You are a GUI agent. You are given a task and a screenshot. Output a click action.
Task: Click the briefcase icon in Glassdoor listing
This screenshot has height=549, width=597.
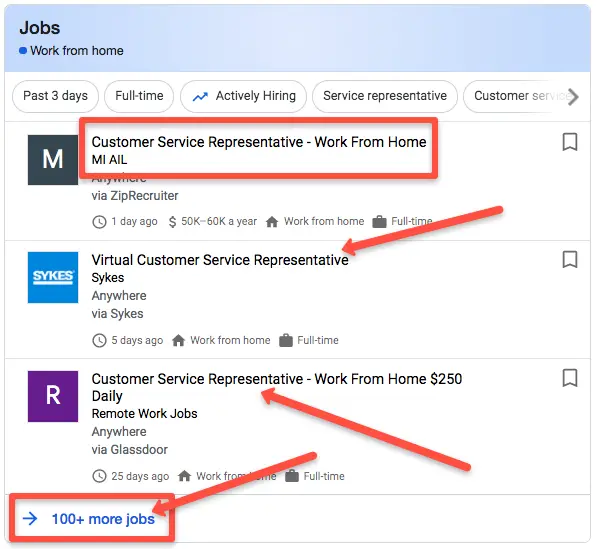point(292,476)
